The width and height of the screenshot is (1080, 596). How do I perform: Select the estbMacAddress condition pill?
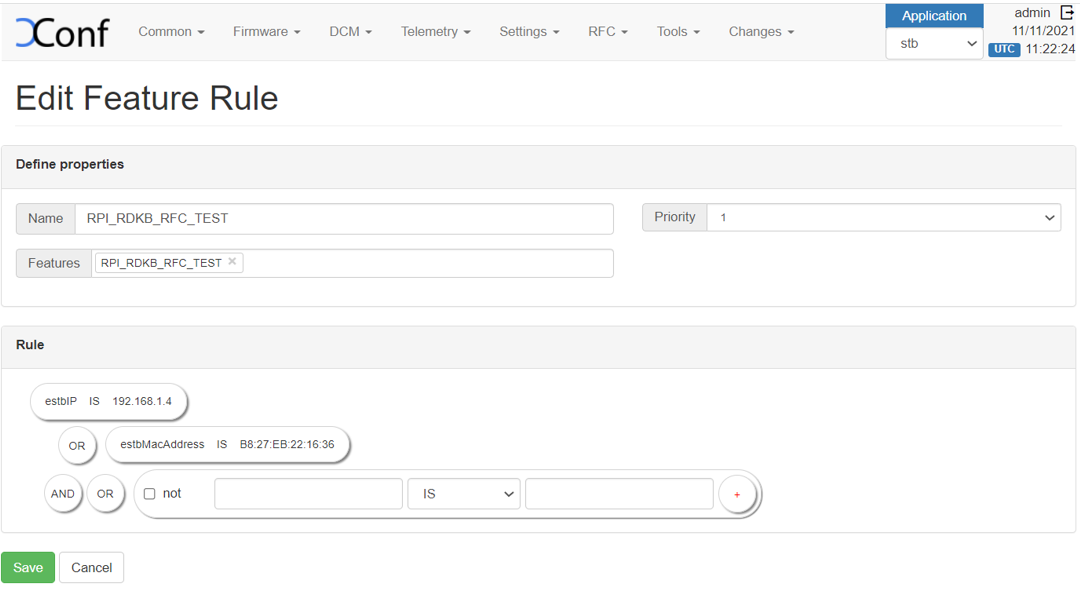click(x=227, y=445)
